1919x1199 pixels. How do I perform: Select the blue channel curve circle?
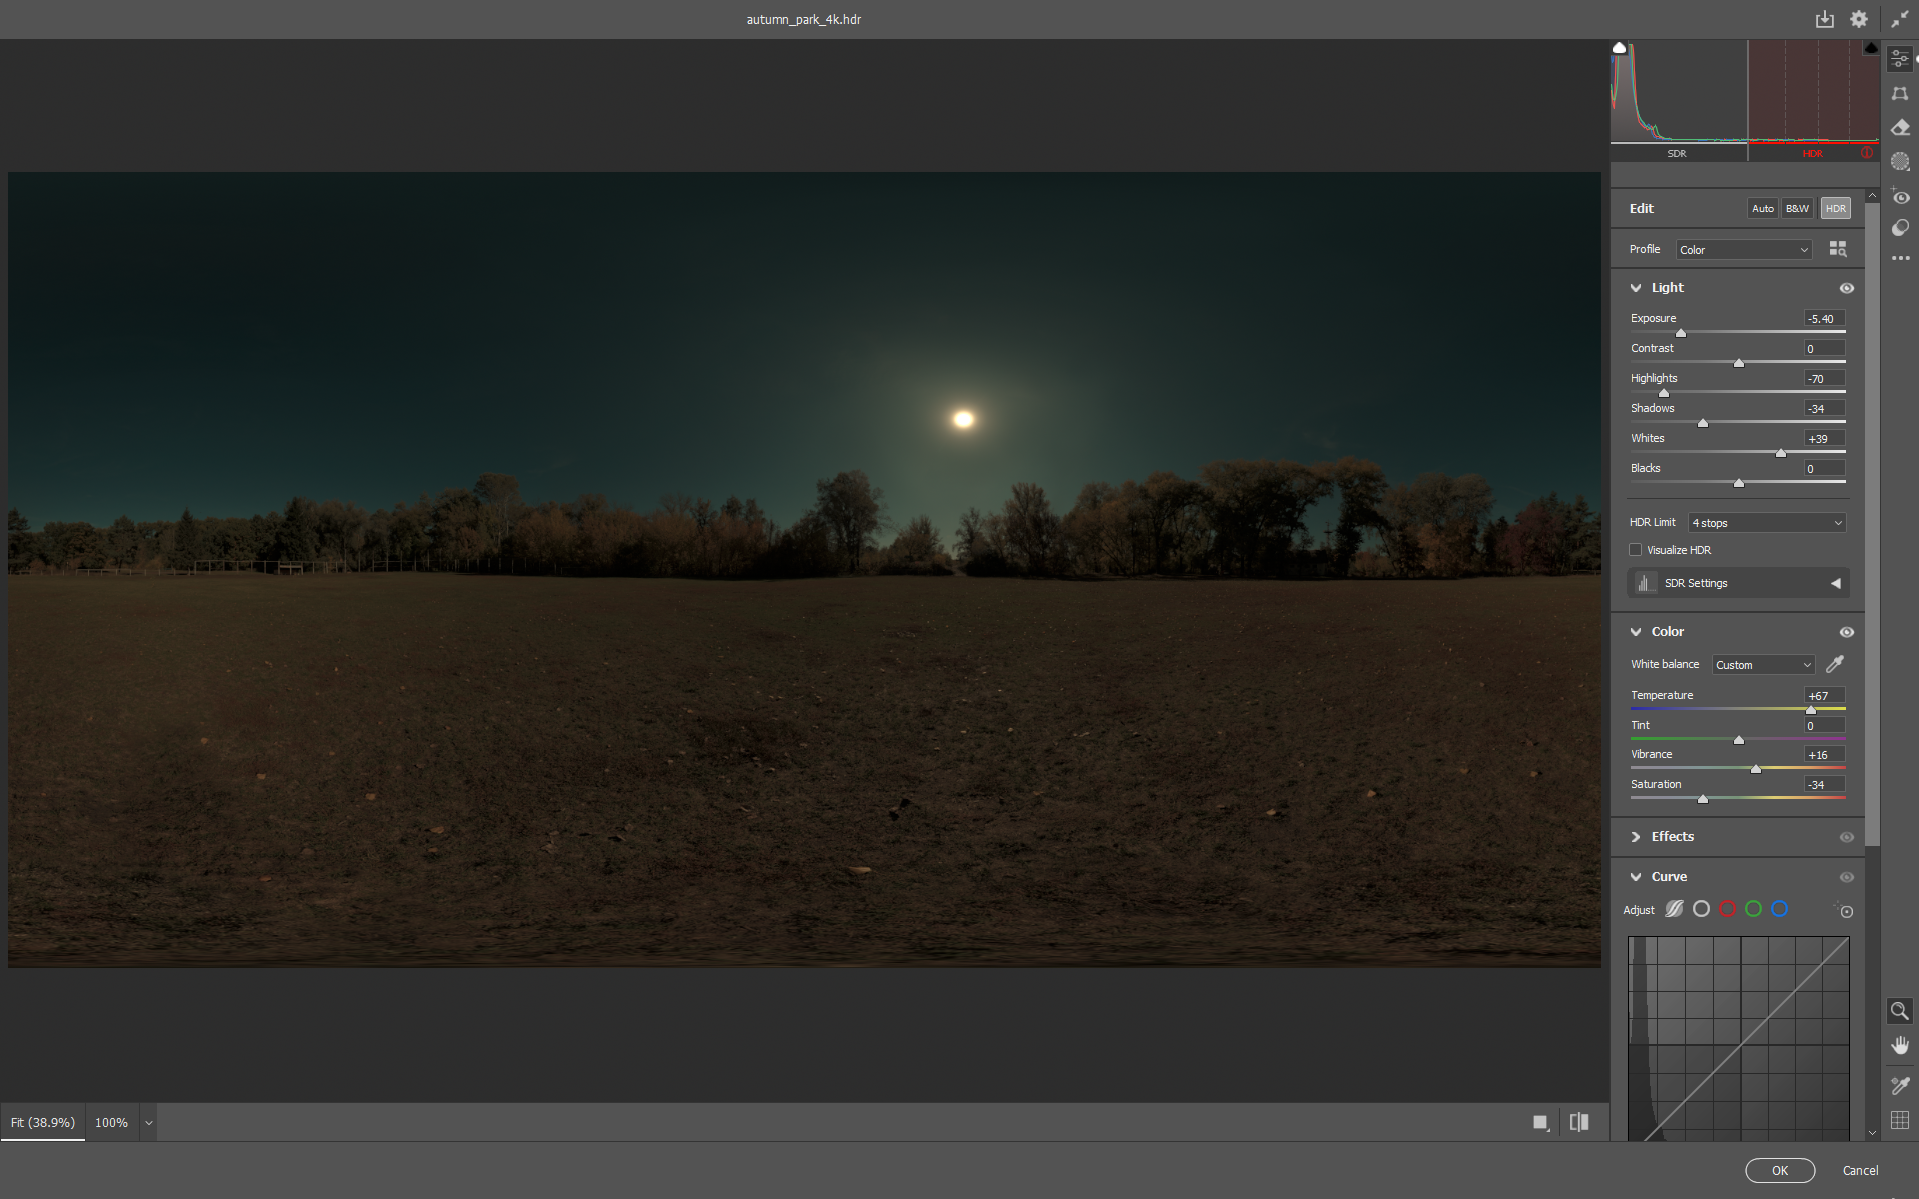pos(1779,909)
